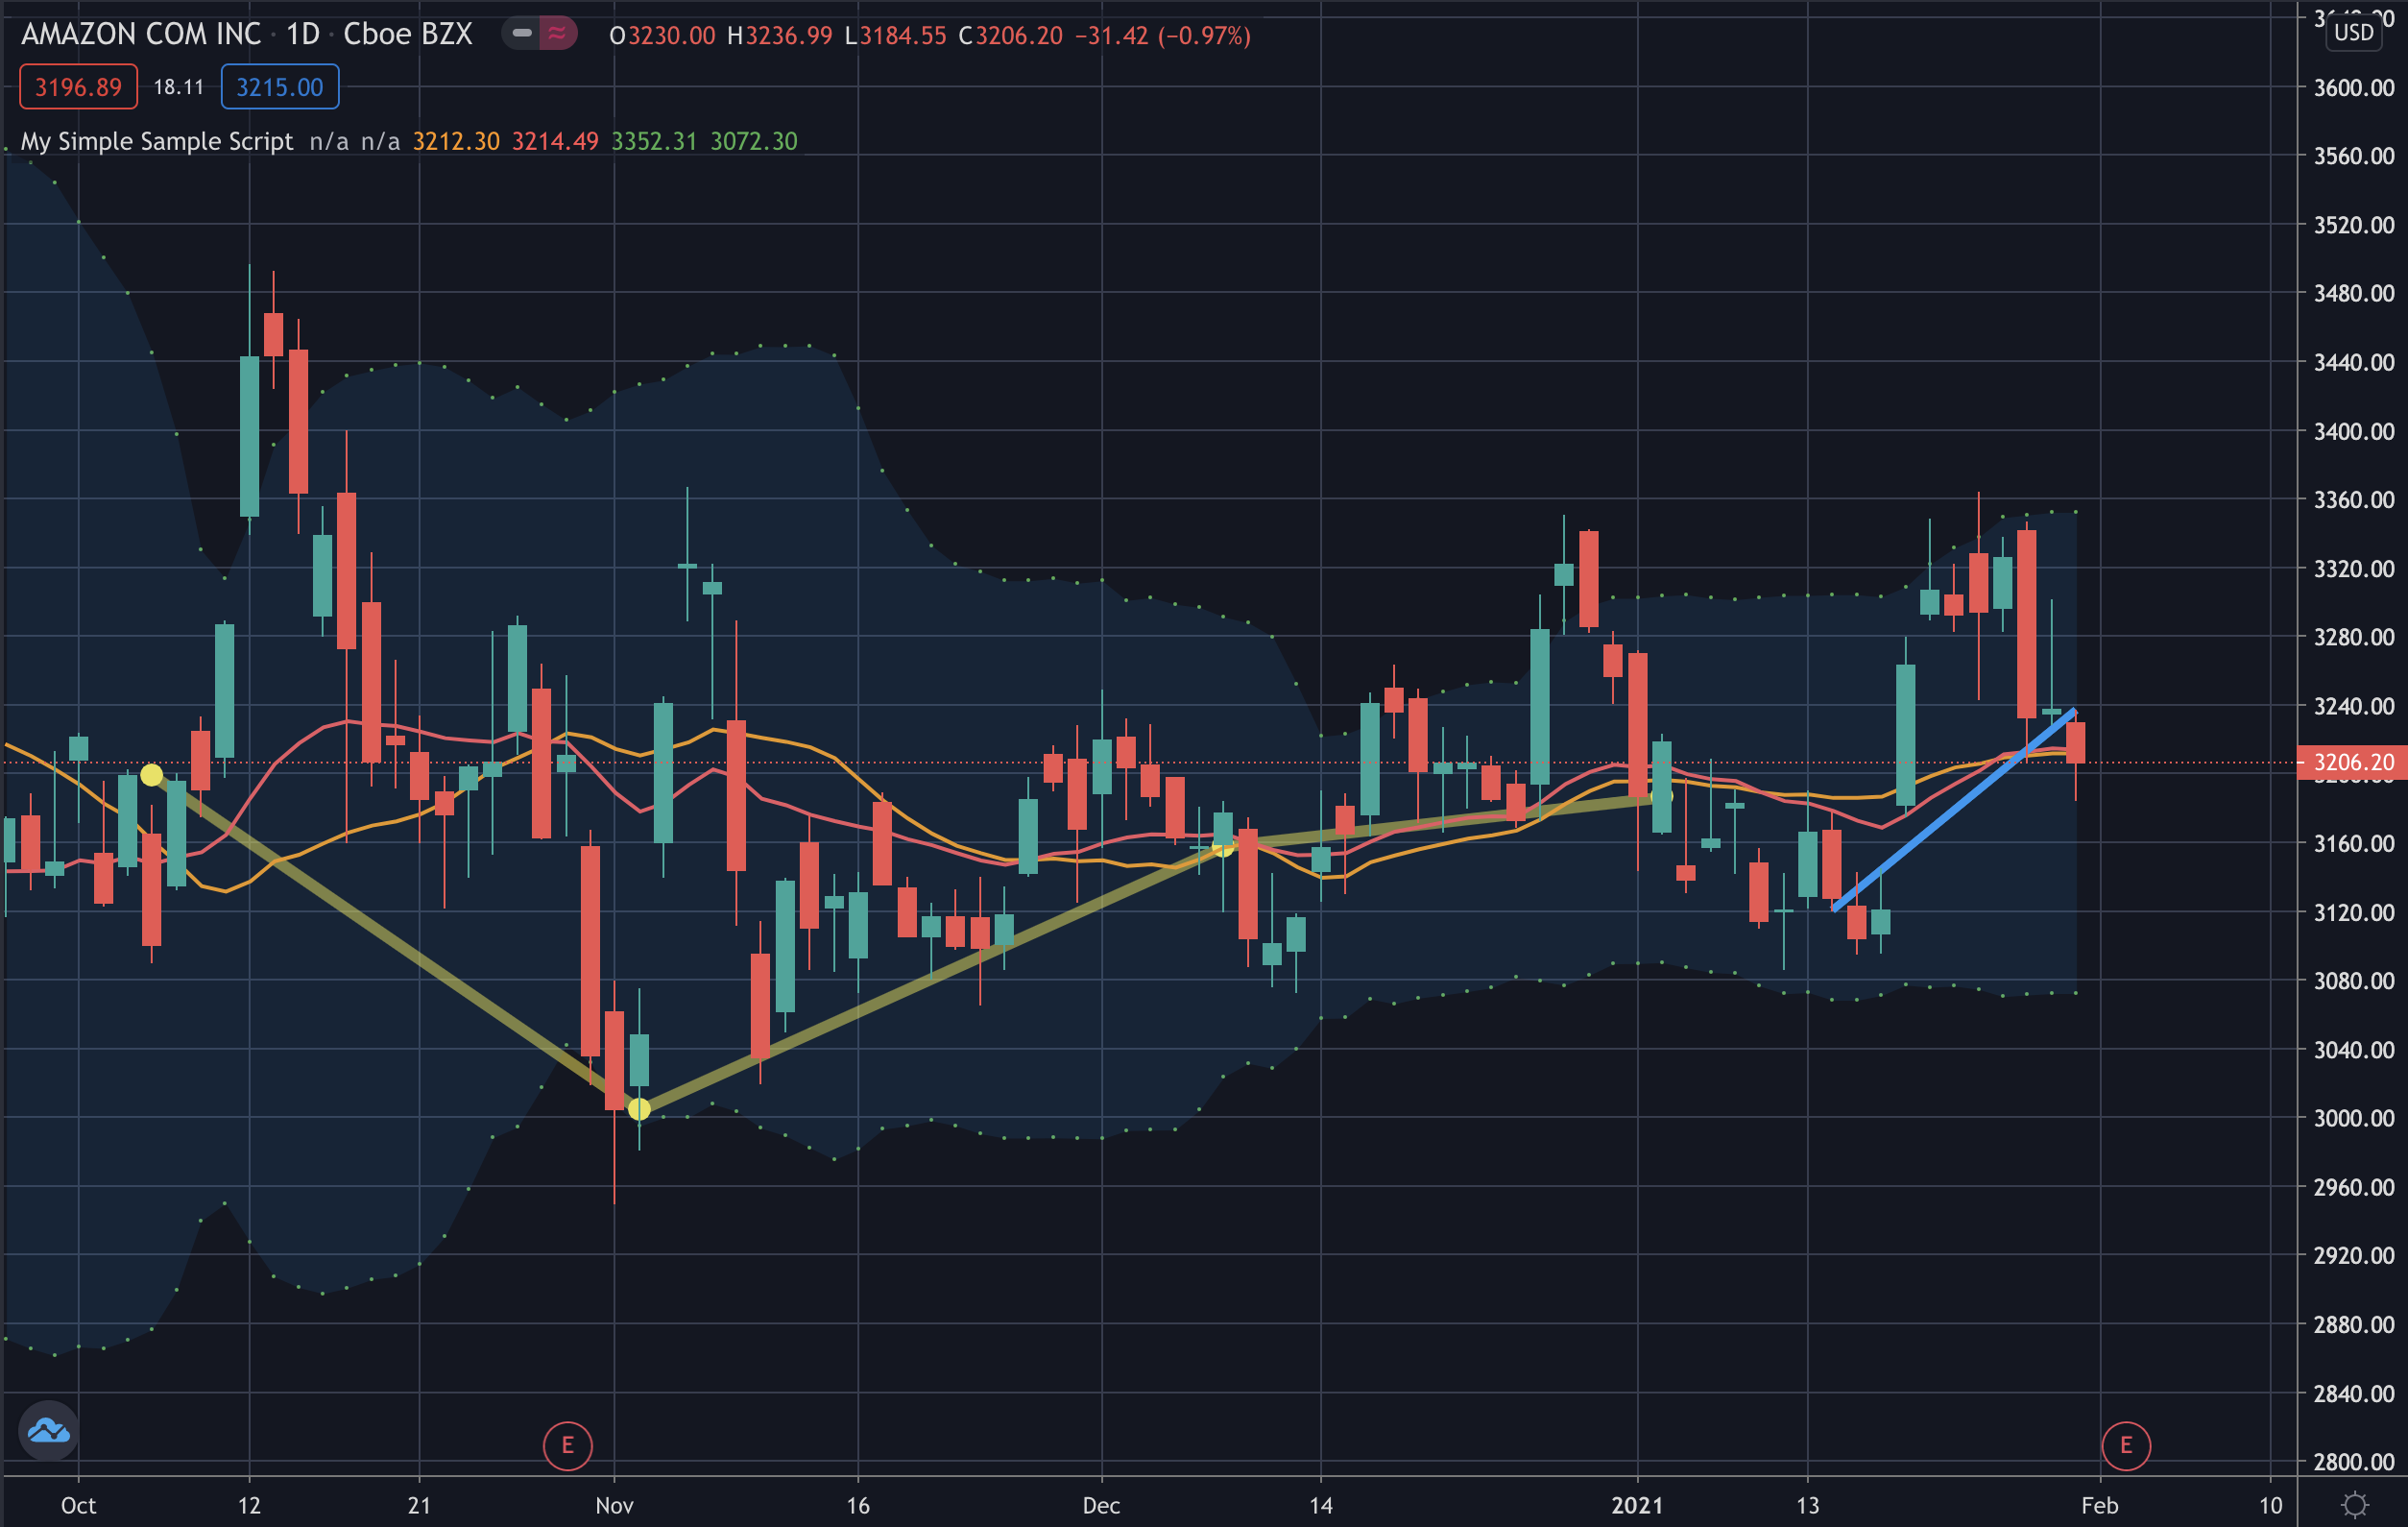Click the change value −31.42 (−0.97%)
2408x1527 pixels.
click(x=1162, y=36)
